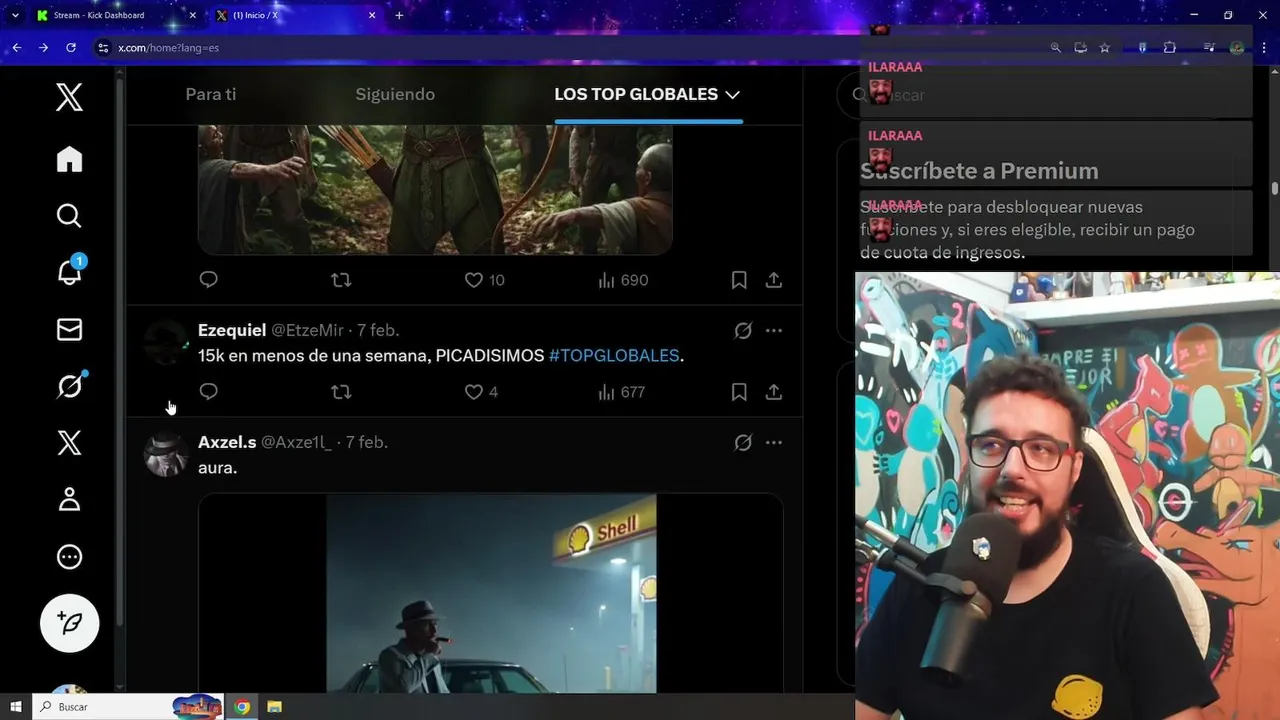
Task: Open Explore search icon in sidebar
Action: click(x=69, y=216)
